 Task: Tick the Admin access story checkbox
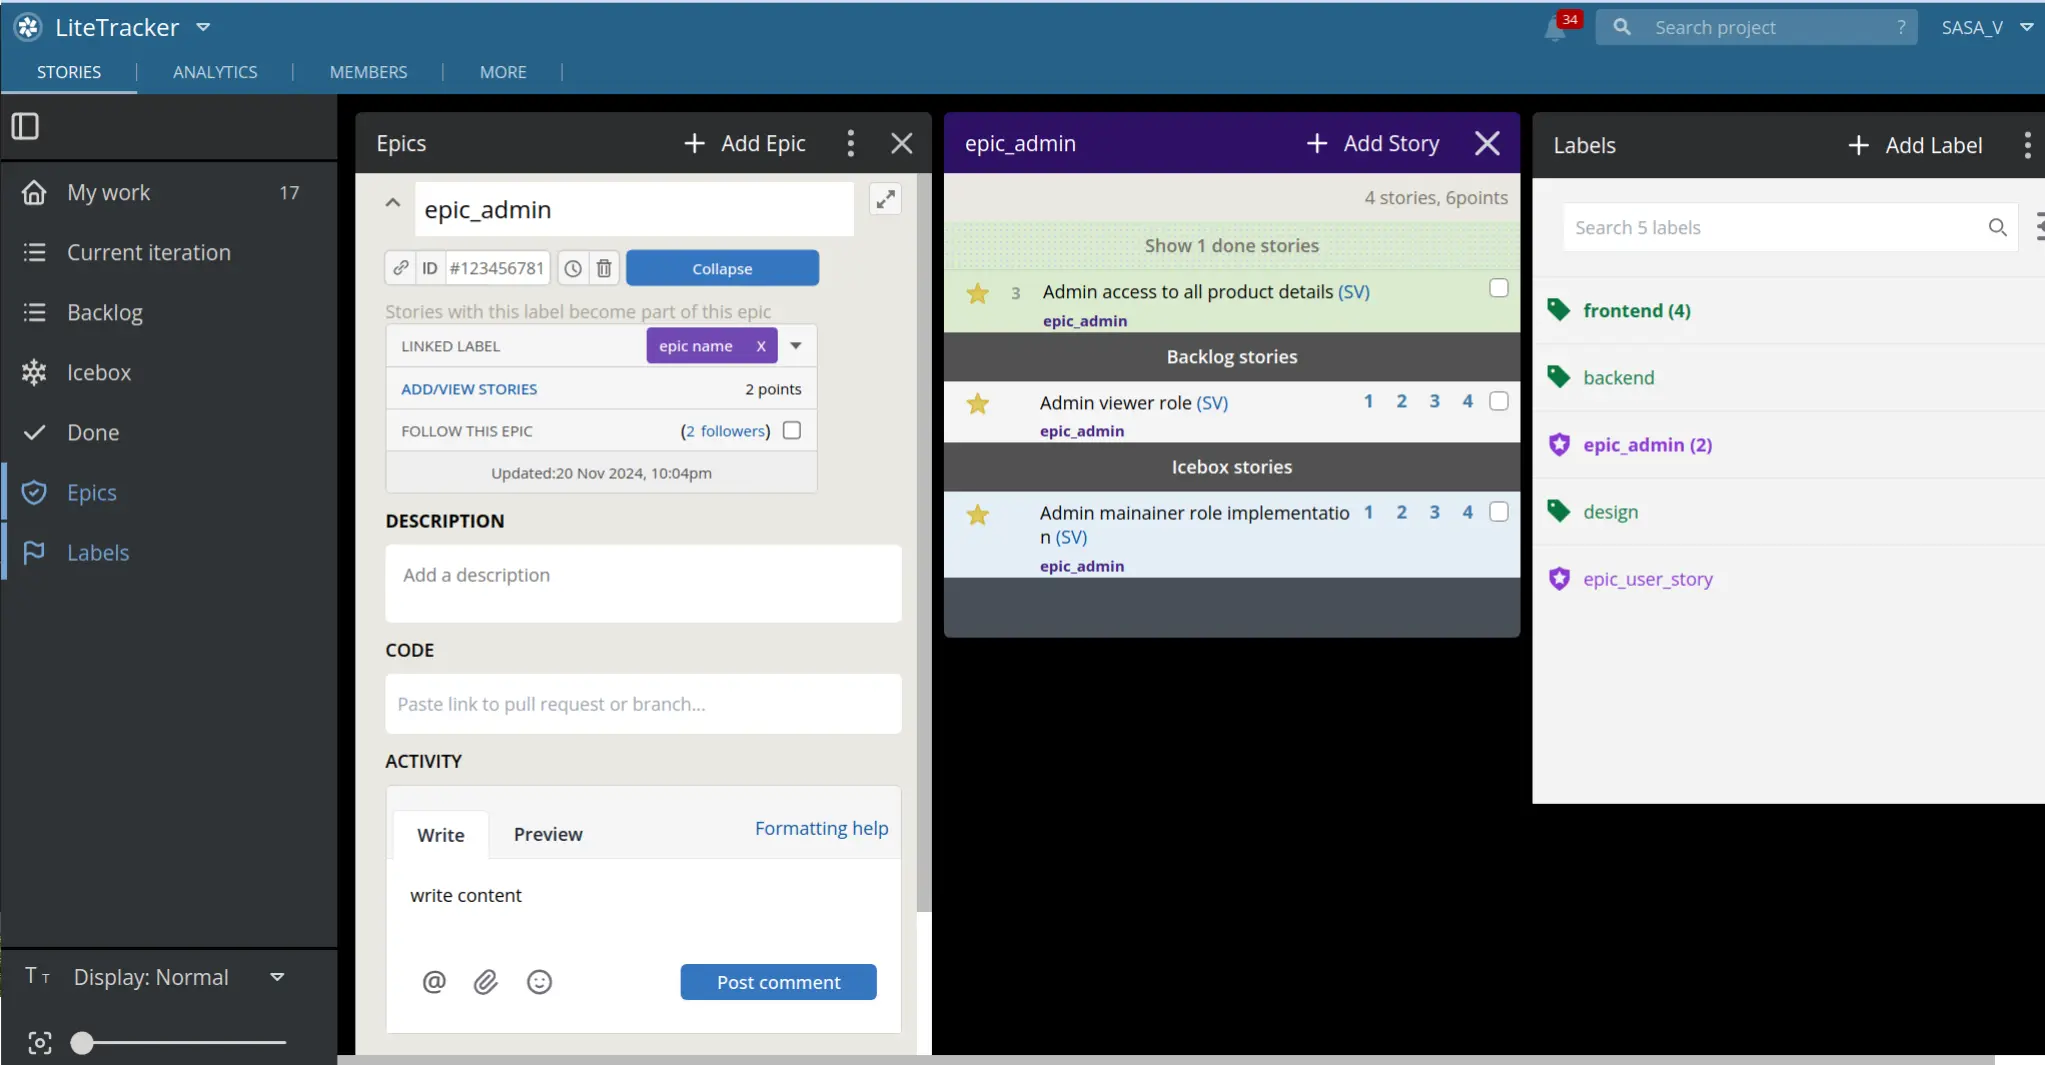pos(1498,288)
